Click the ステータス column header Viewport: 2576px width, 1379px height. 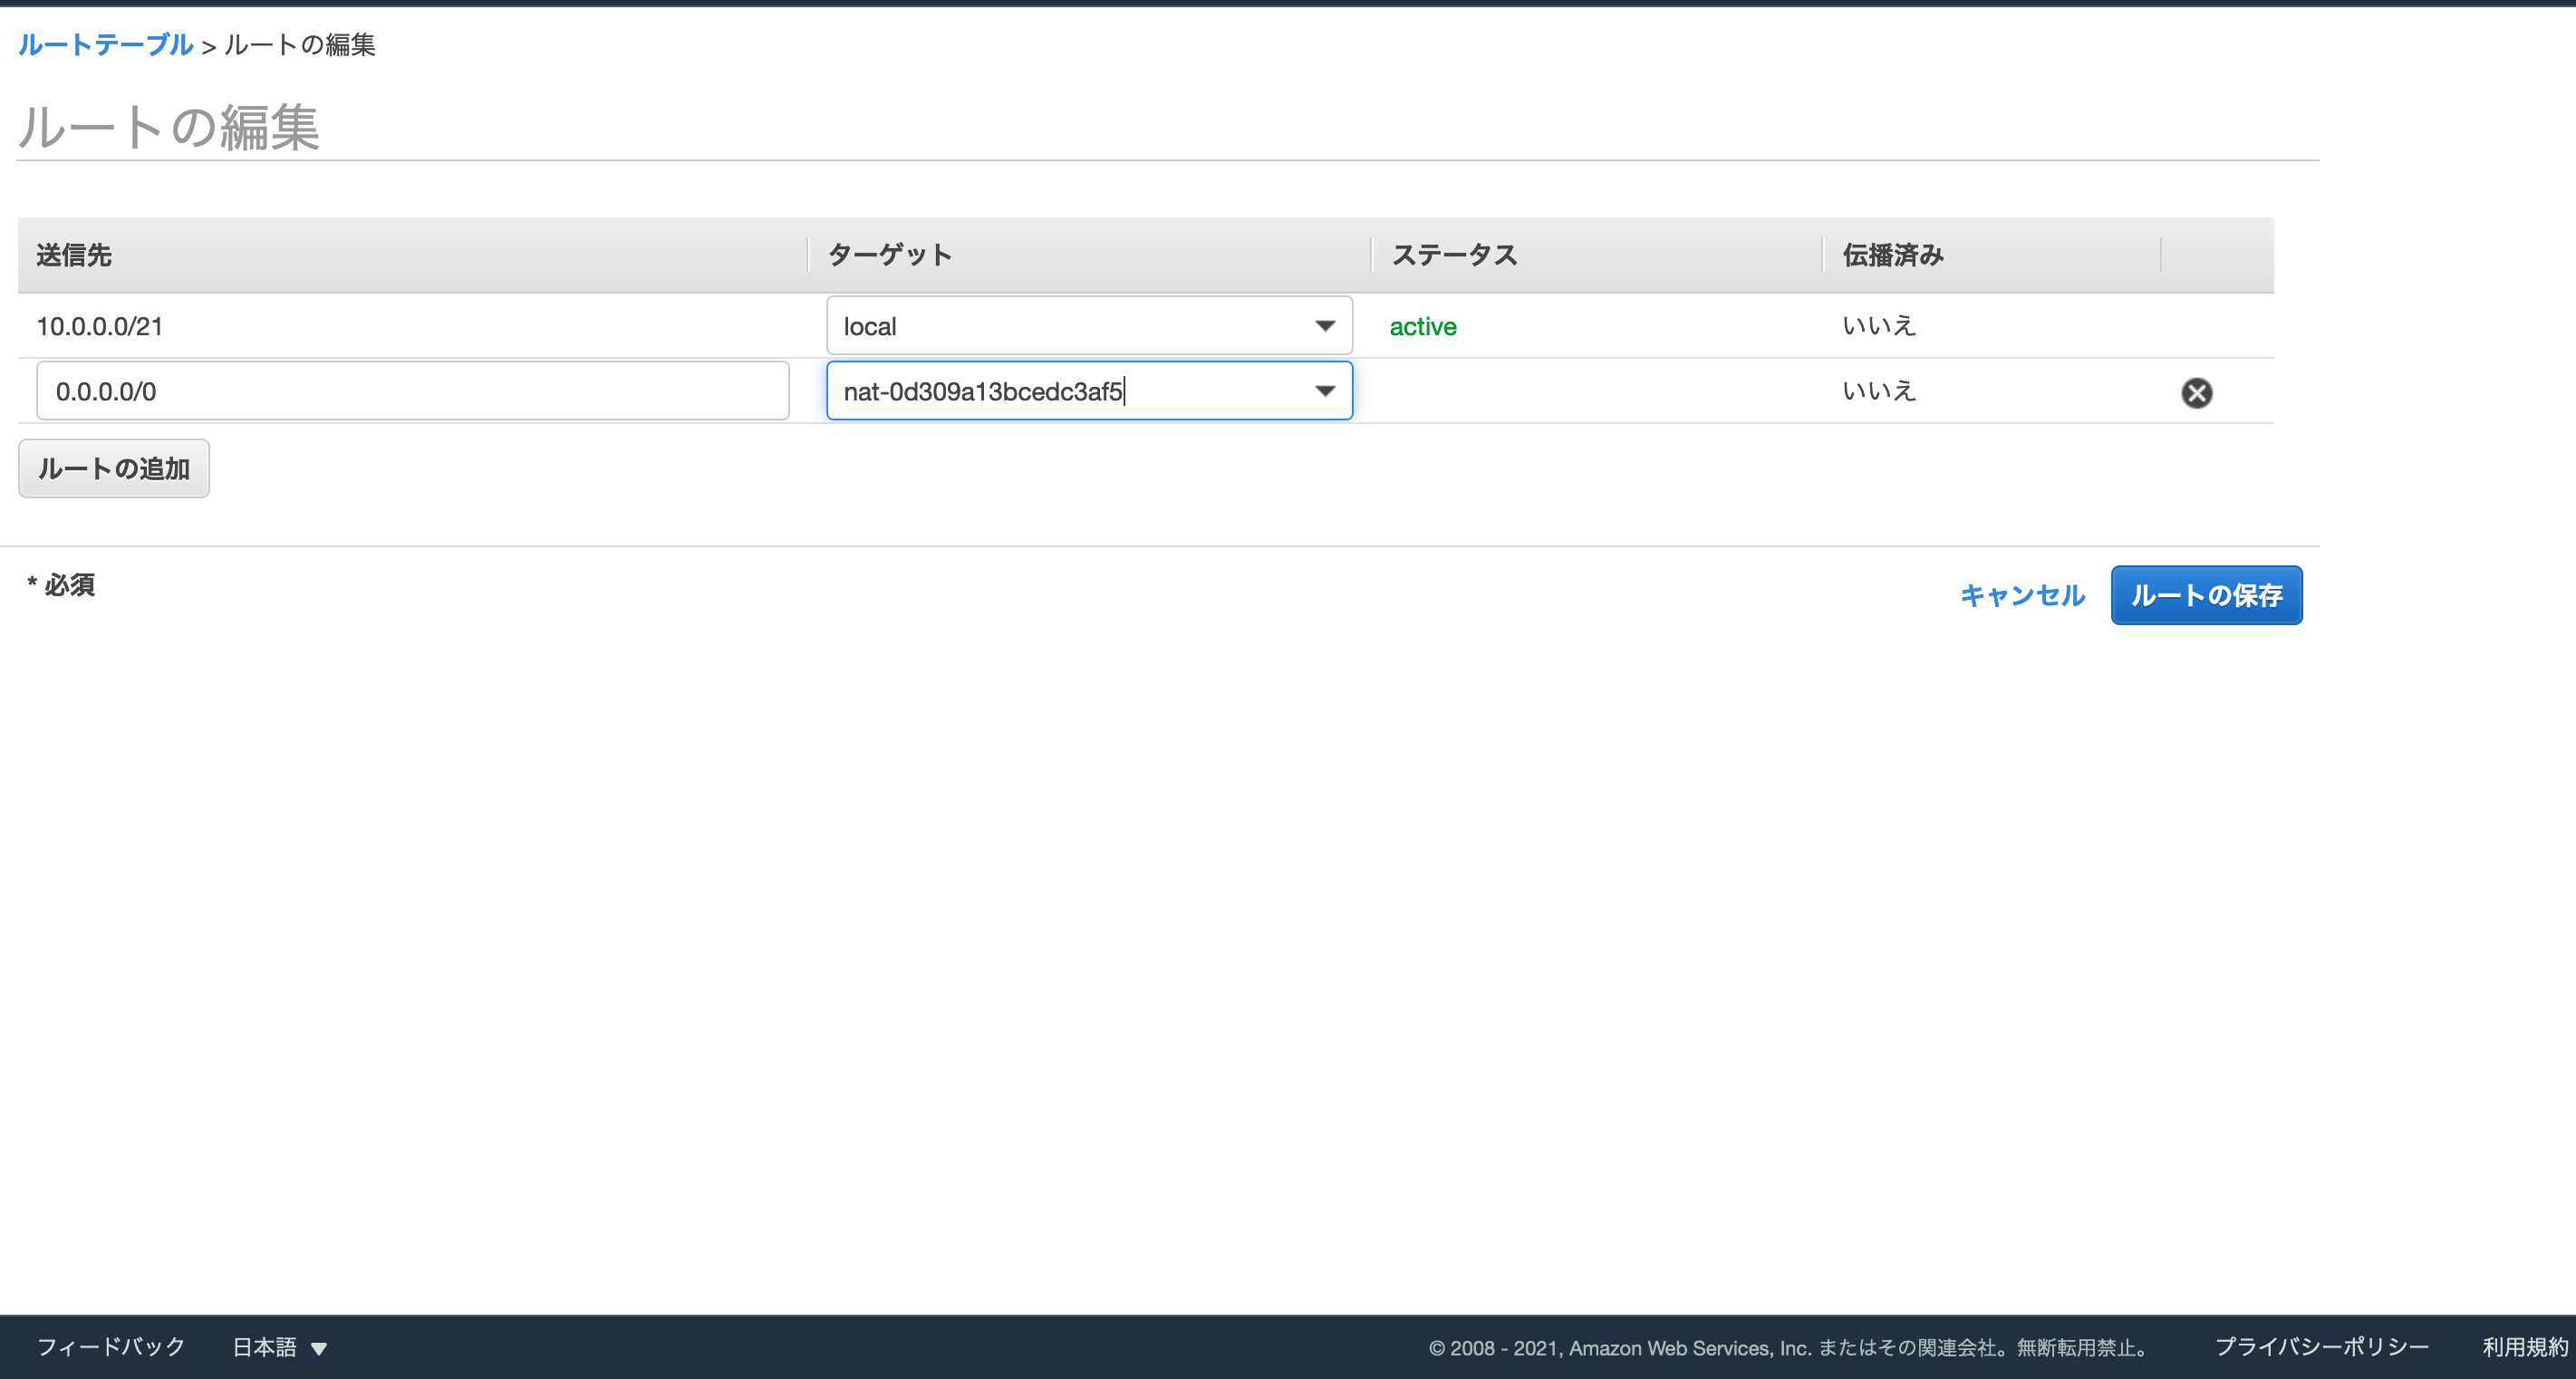pos(1454,255)
